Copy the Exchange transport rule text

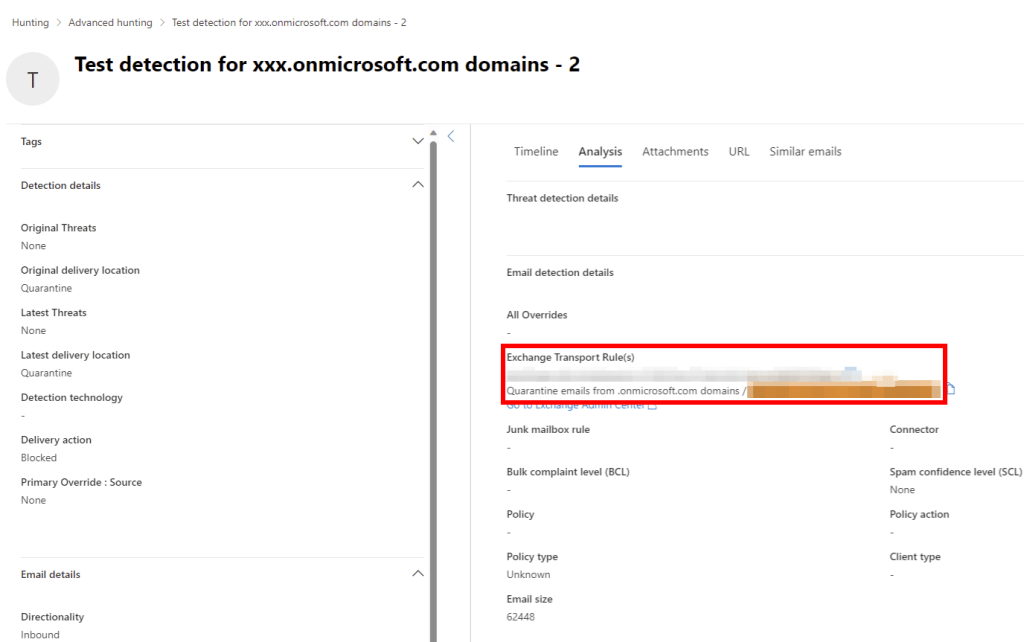(951, 389)
